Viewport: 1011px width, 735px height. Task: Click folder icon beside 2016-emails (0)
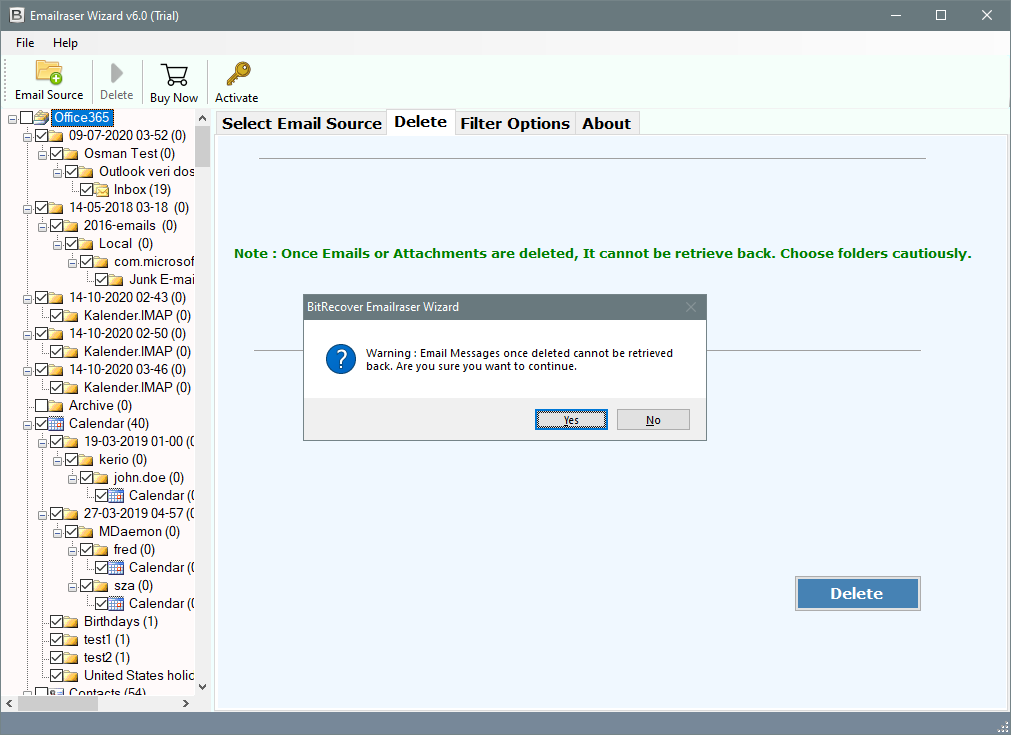coord(72,226)
